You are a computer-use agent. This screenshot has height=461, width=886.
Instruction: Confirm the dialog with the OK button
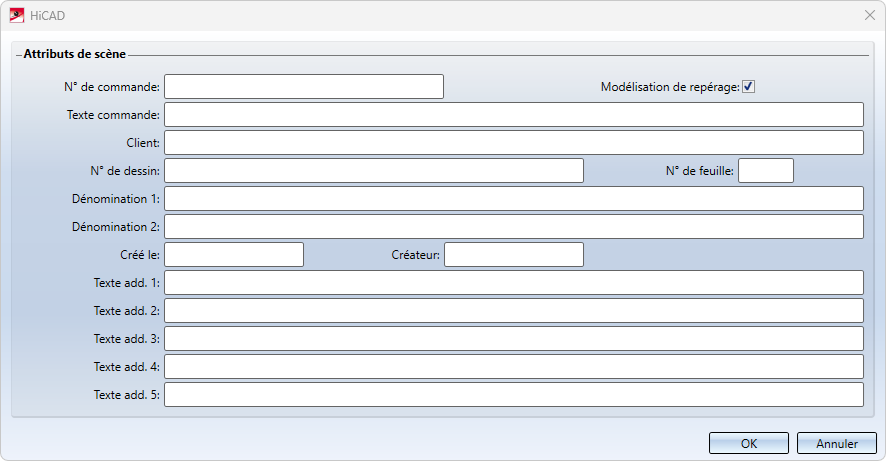(x=749, y=443)
